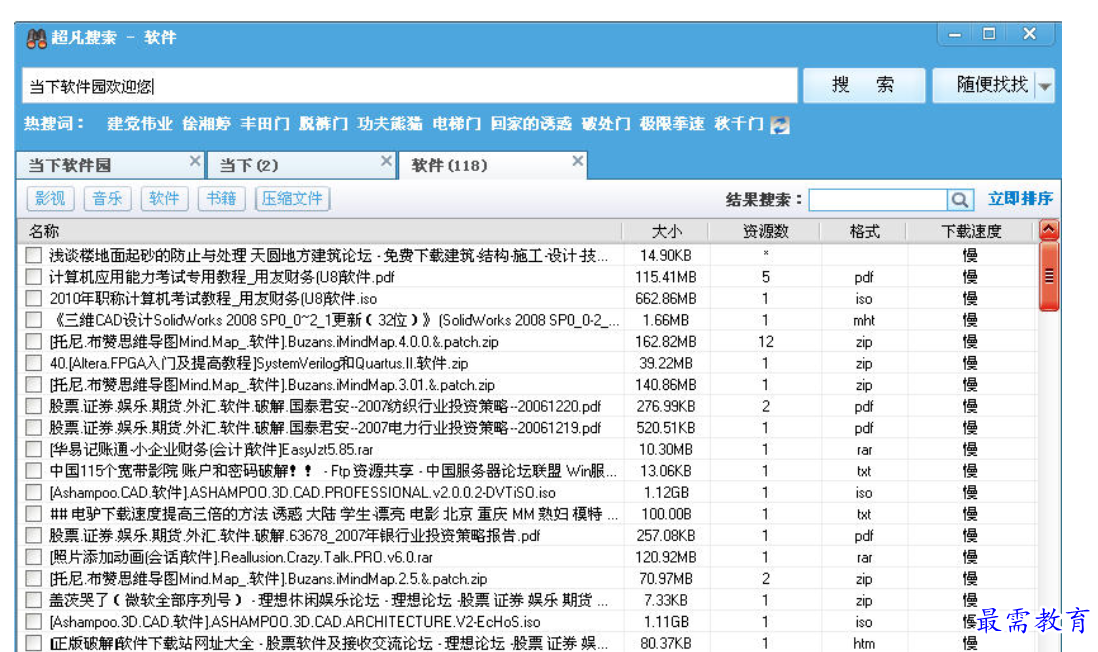
Task: Click hot word 徐湘婷
Action: pos(206,125)
